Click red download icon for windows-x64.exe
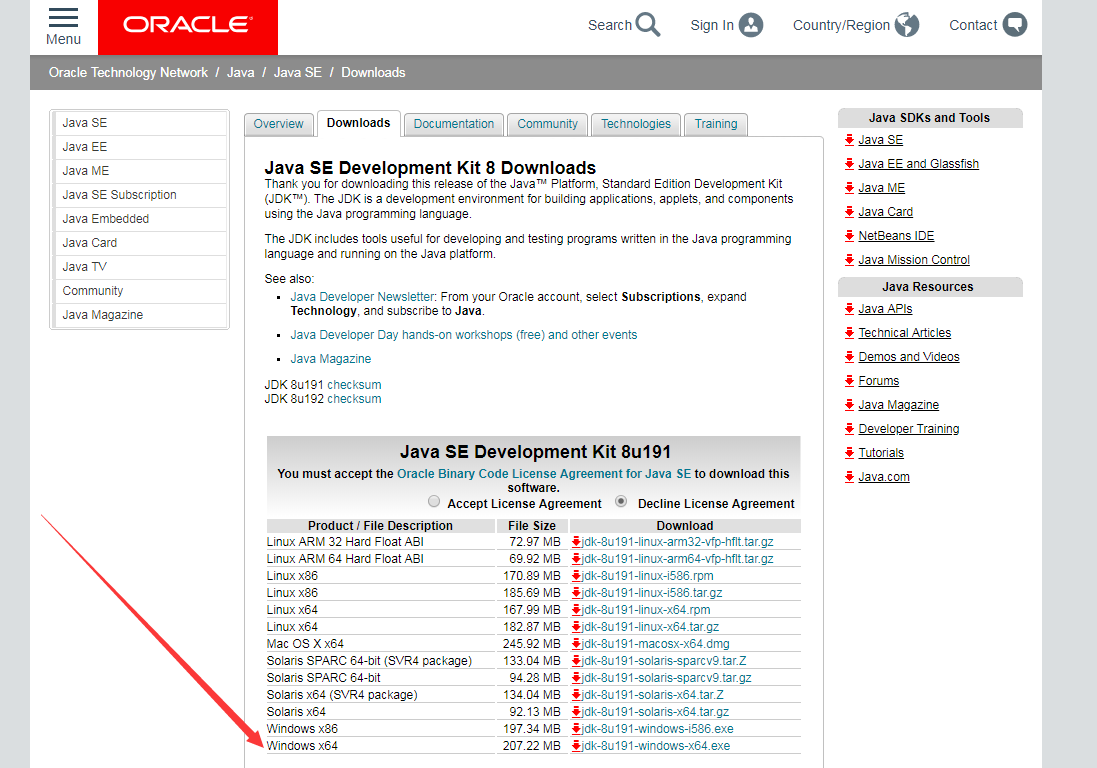Screen dimensions: 1097x768 click(x=576, y=746)
